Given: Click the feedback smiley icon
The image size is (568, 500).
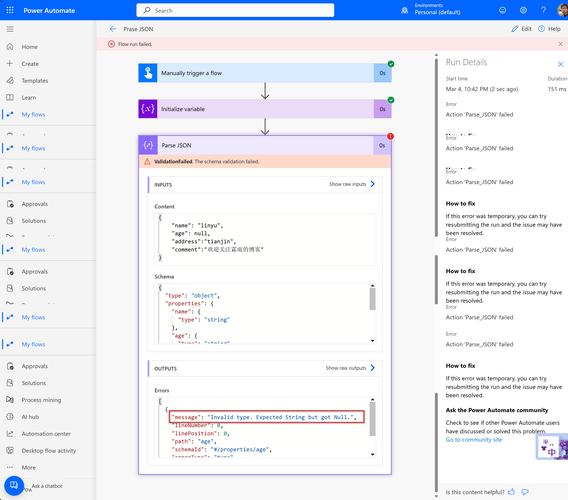Looking at the screenshot, I should tap(502, 10).
